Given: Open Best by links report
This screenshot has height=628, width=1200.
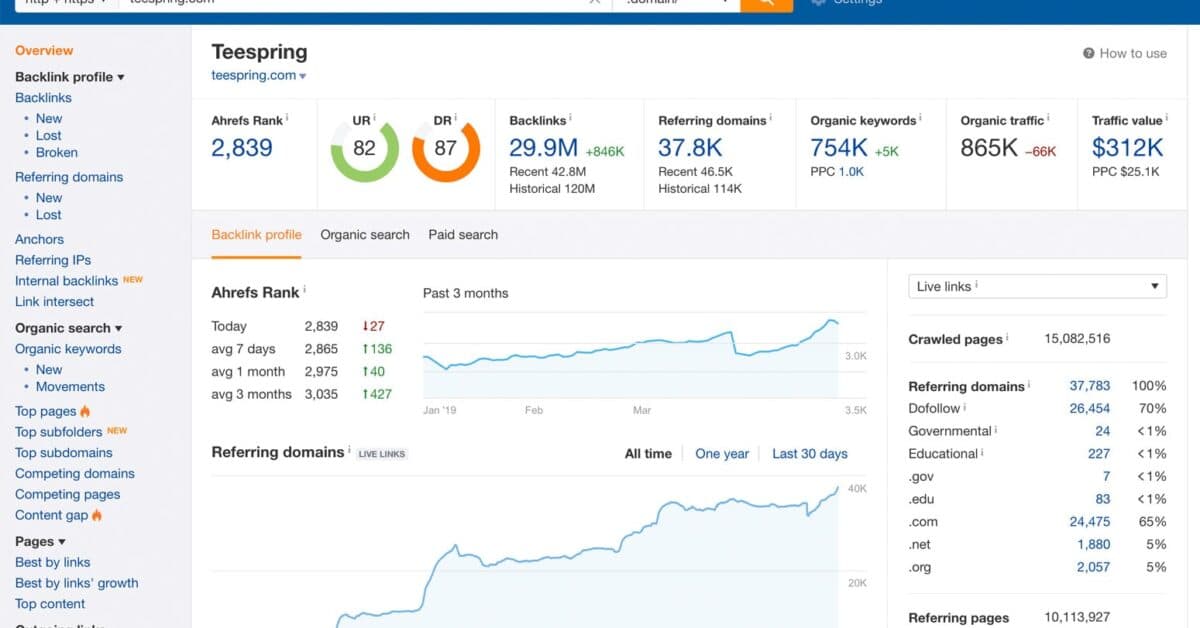Looking at the screenshot, I should (53, 563).
